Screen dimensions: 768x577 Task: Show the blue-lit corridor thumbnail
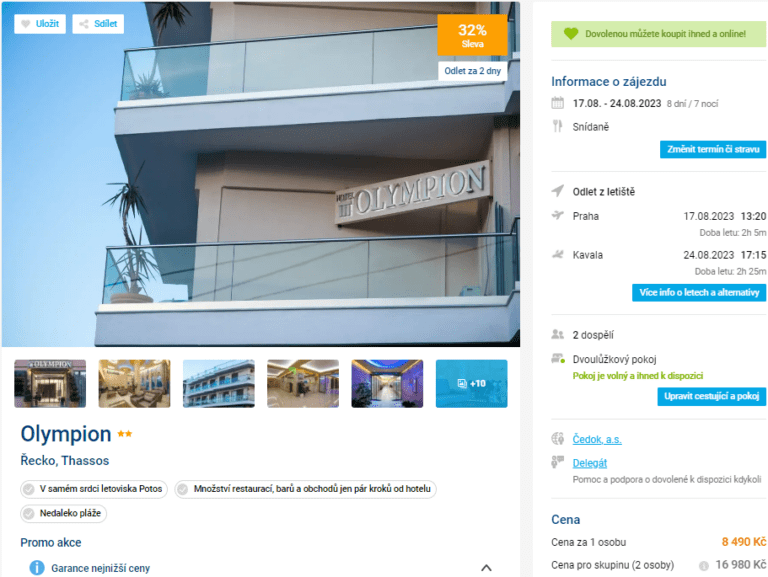(387, 384)
